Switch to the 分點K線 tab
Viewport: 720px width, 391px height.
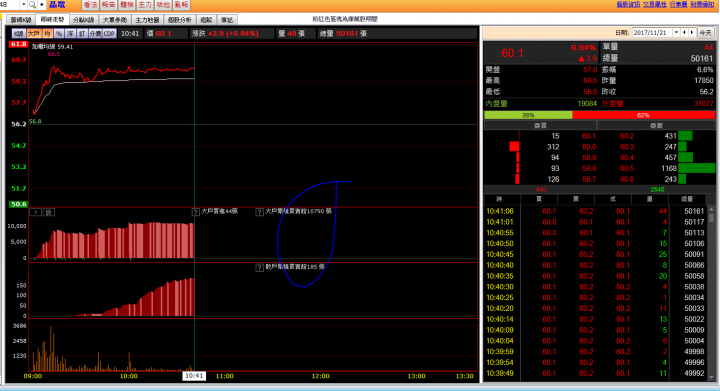pyautogui.click(x=84, y=20)
